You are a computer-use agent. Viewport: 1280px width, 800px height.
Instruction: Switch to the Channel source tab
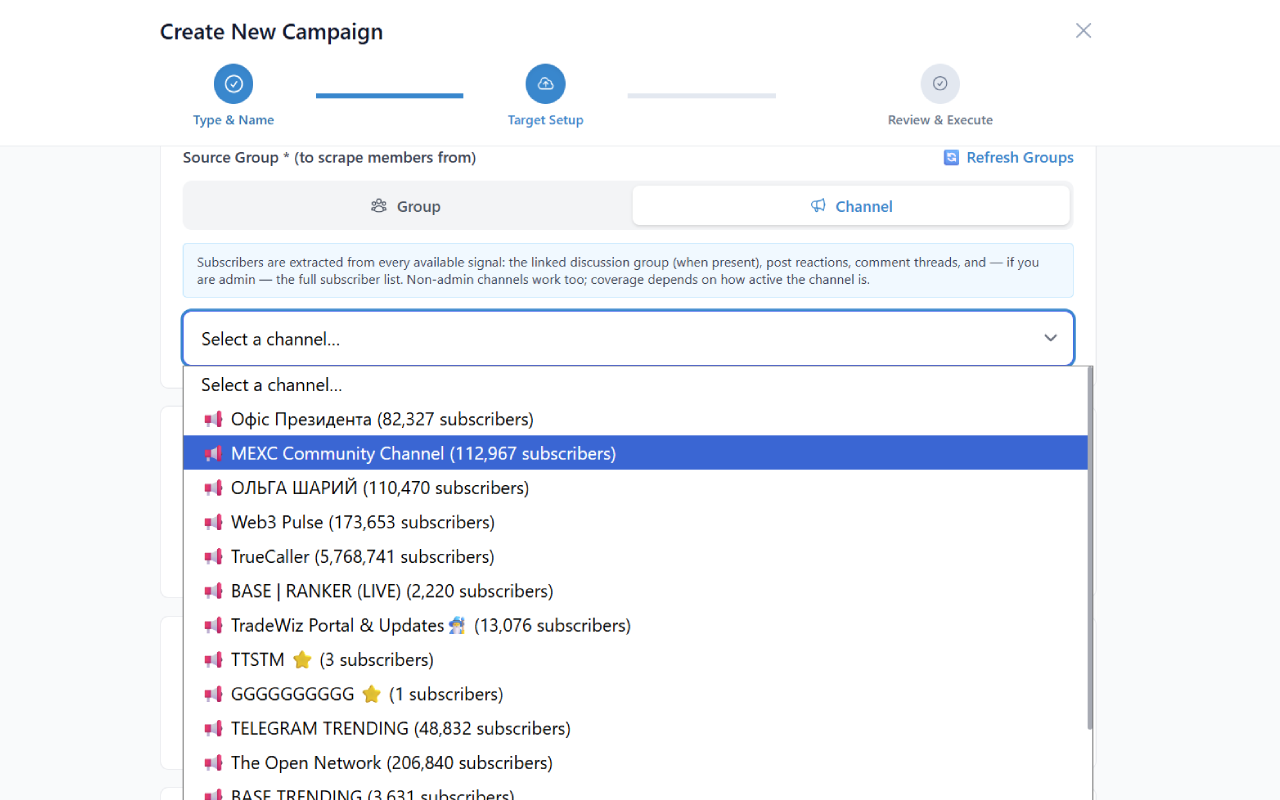pyautogui.click(x=851, y=206)
